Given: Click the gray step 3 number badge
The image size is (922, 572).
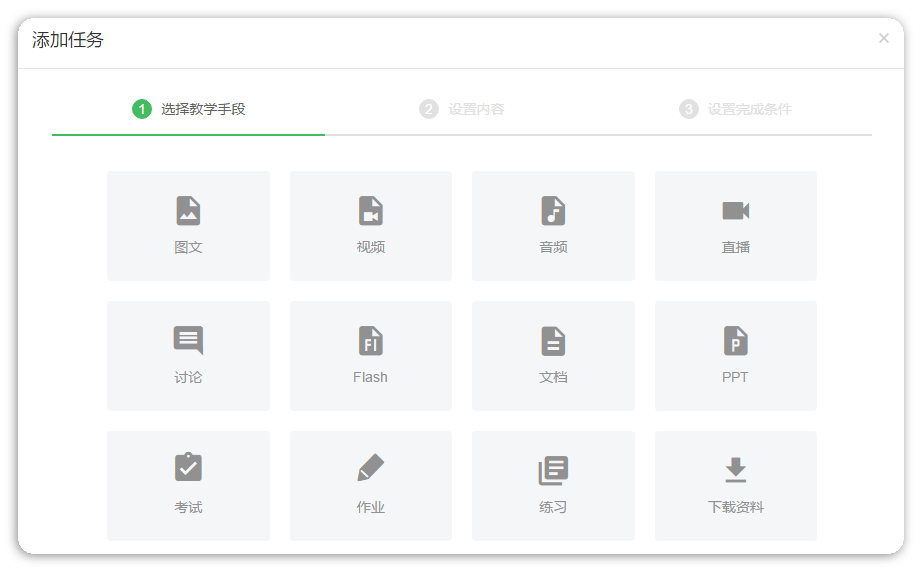Looking at the screenshot, I should pos(689,109).
